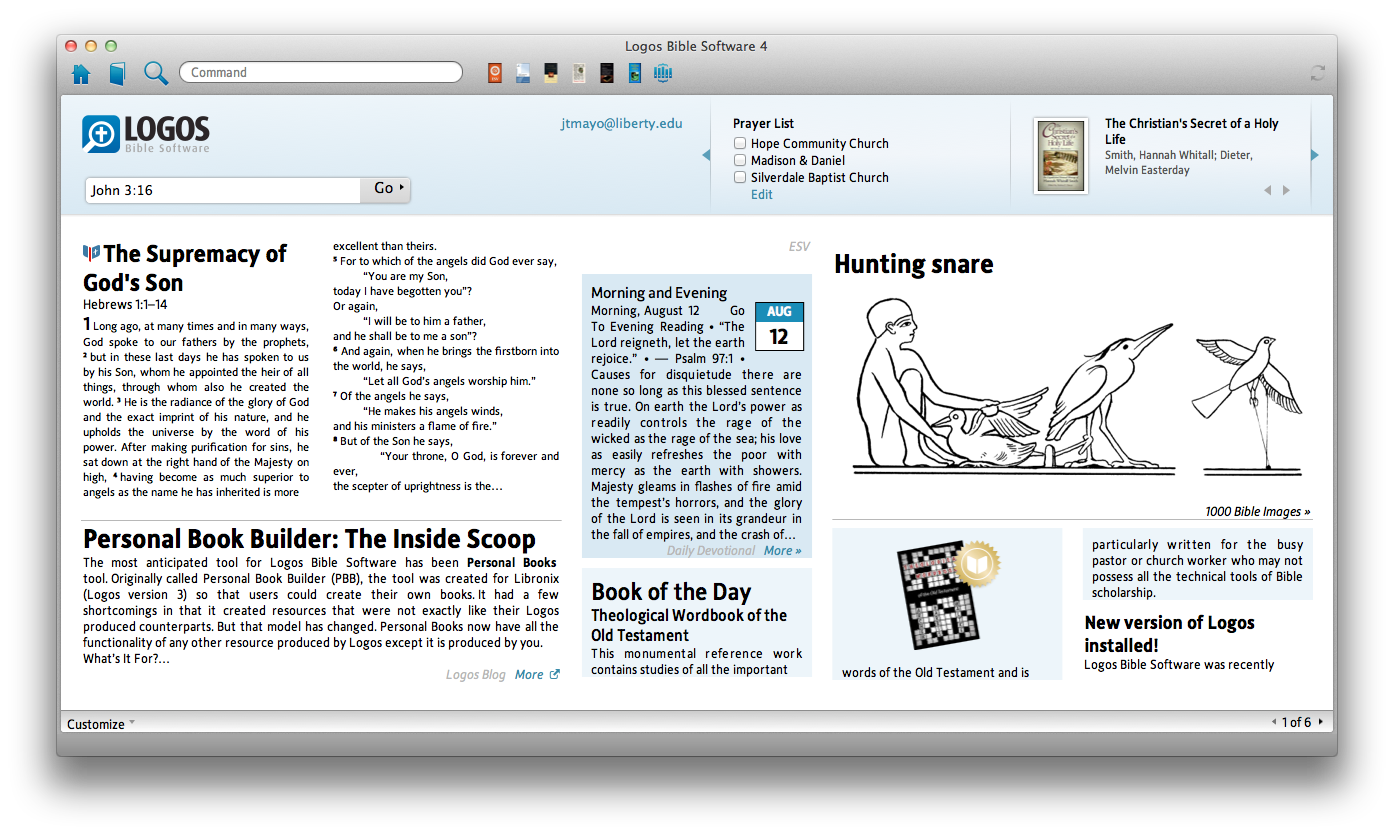The height and width of the screenshot is (835, 1394).
Task: Open the Book of the Day heading
Action: (671, 592)
